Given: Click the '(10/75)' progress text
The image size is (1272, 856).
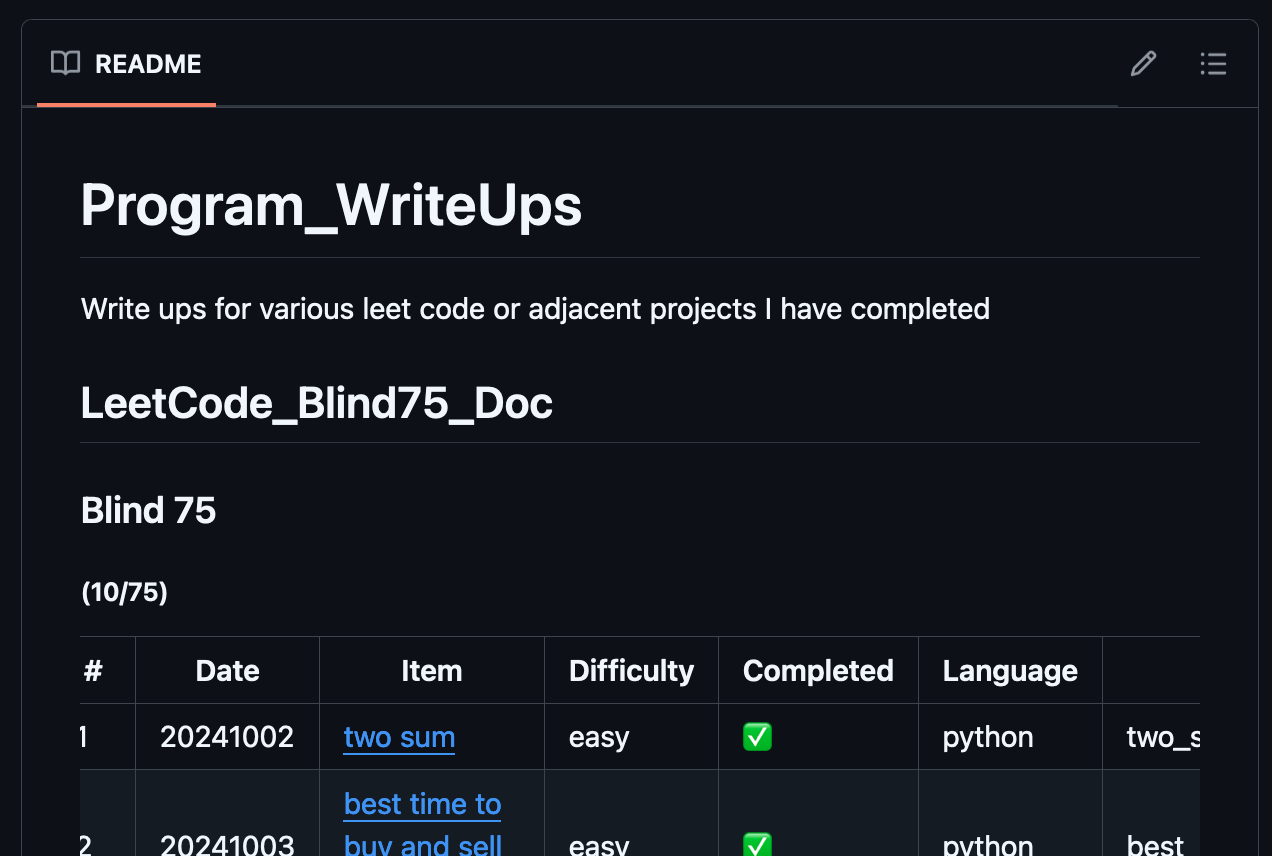Looking at the screenshot, I should (x=124, y=593).
